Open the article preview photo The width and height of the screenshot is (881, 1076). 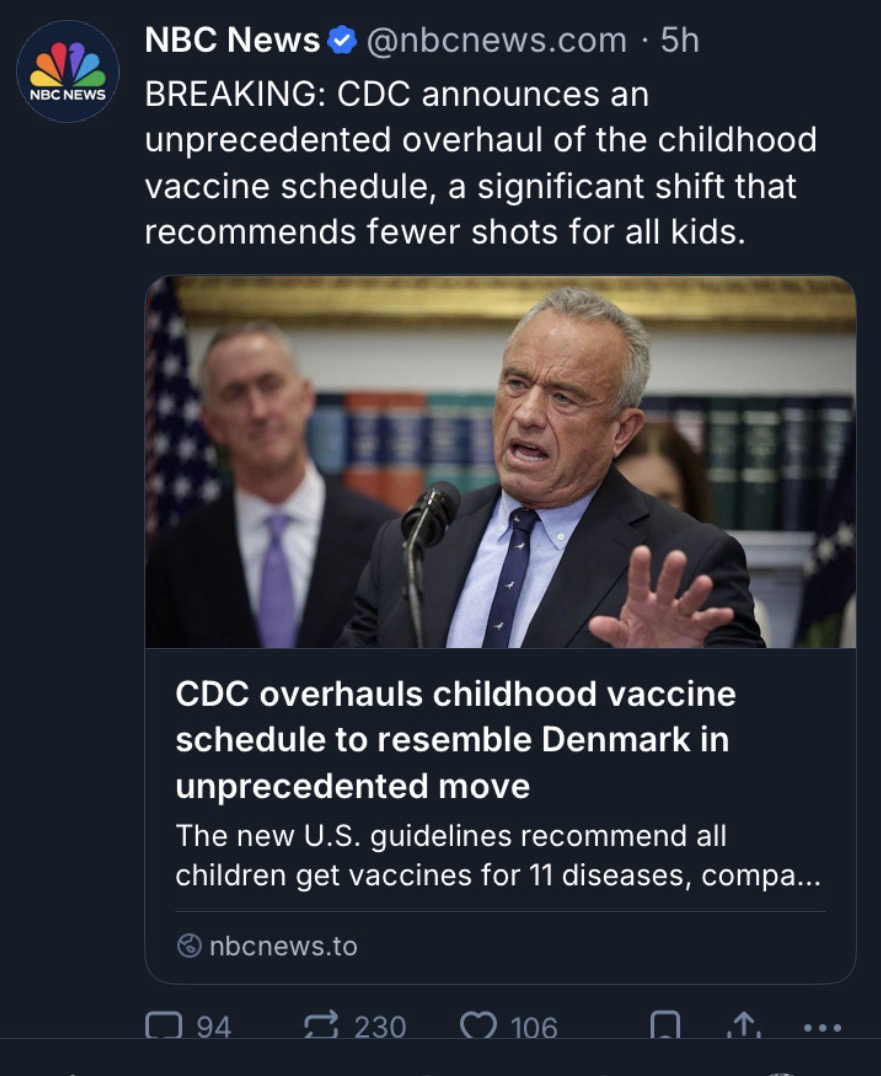(x=500, y=462)
